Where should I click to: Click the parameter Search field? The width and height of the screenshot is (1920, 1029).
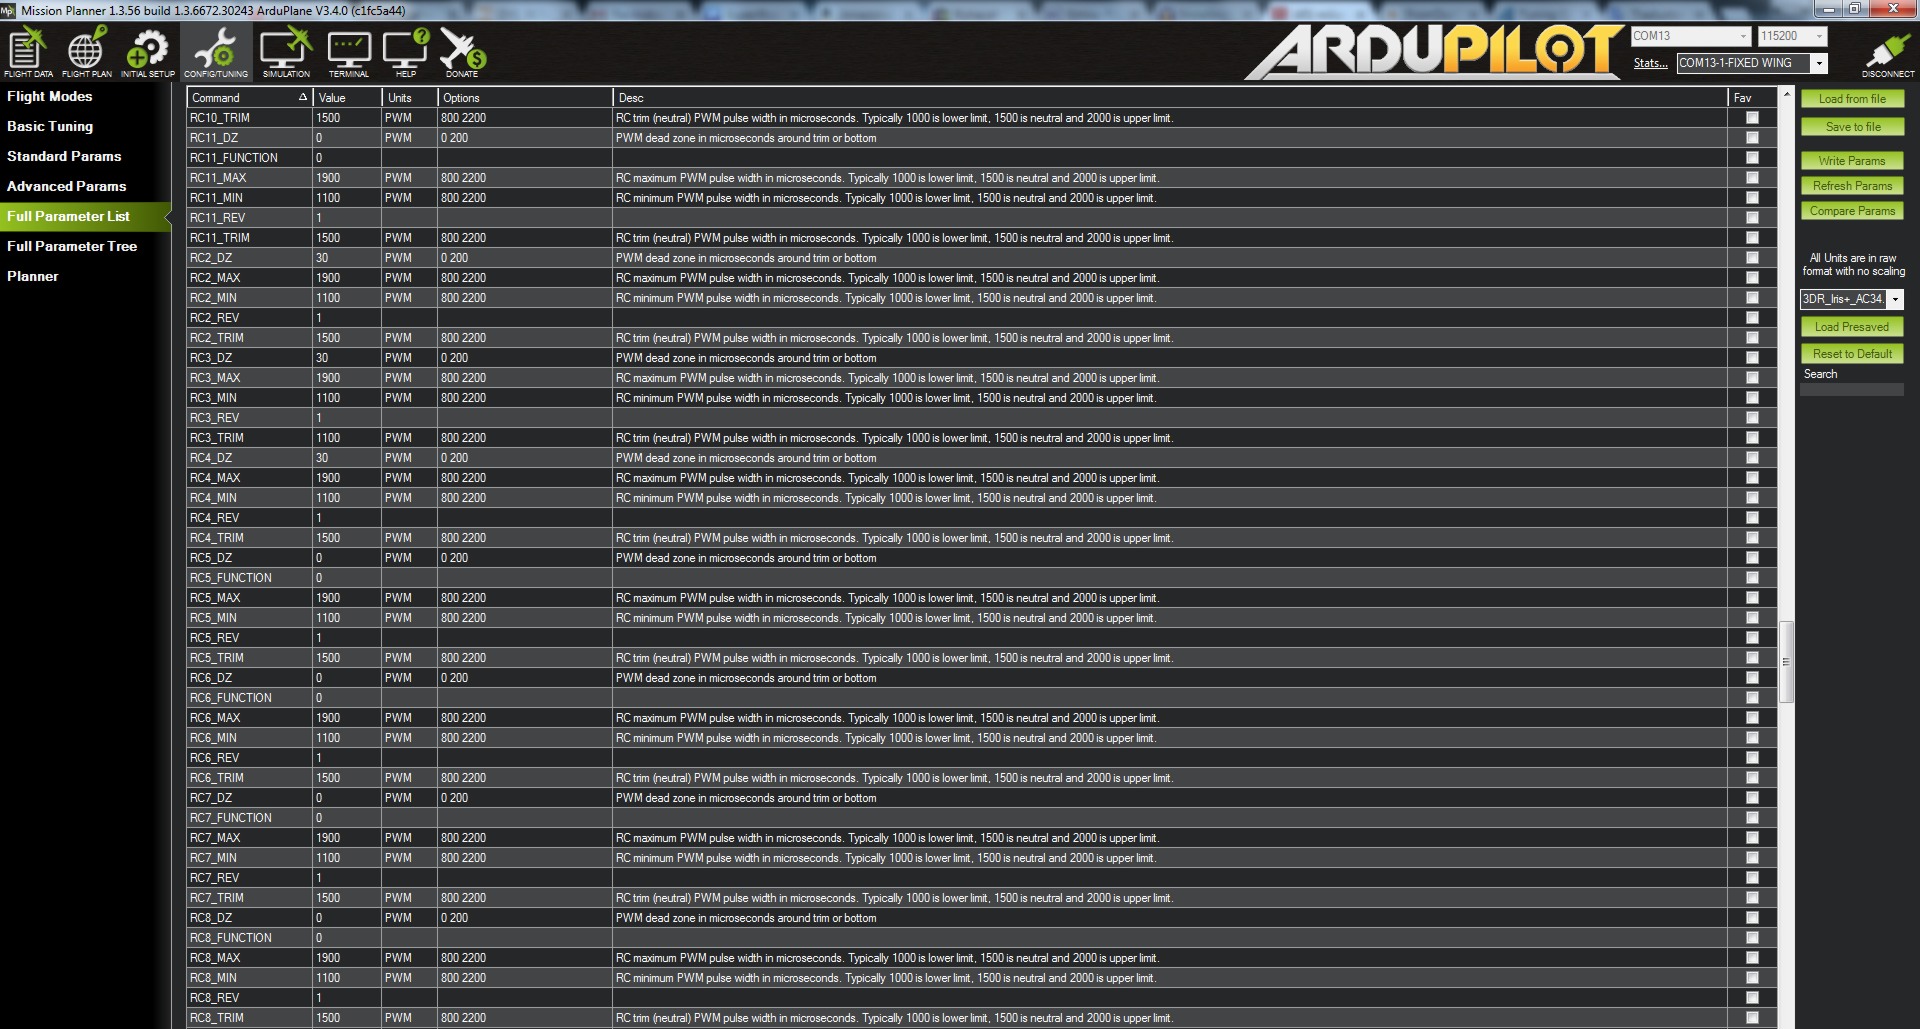pyautogui.click(x=1851, y=389)
